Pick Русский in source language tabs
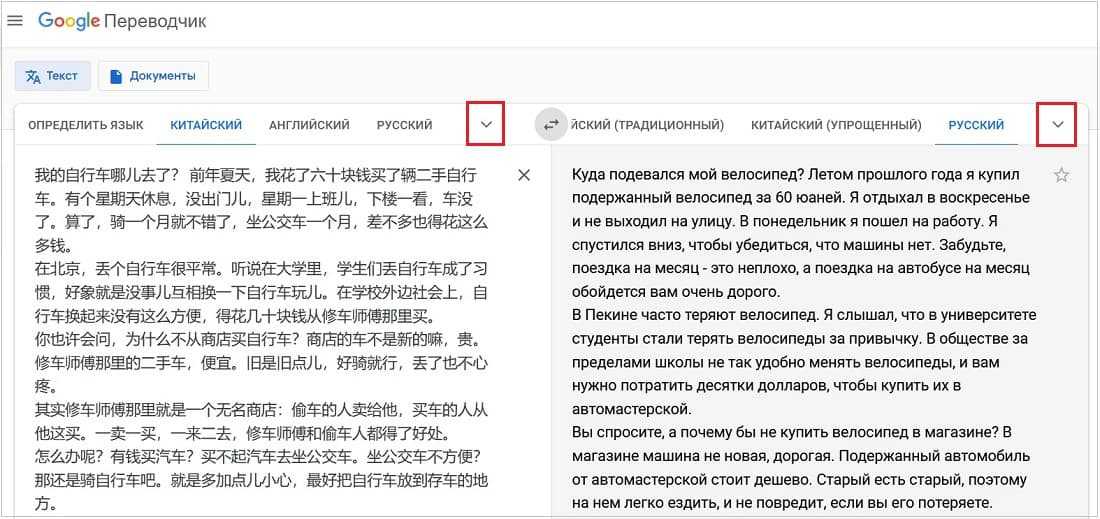 [x=404, y=125]
